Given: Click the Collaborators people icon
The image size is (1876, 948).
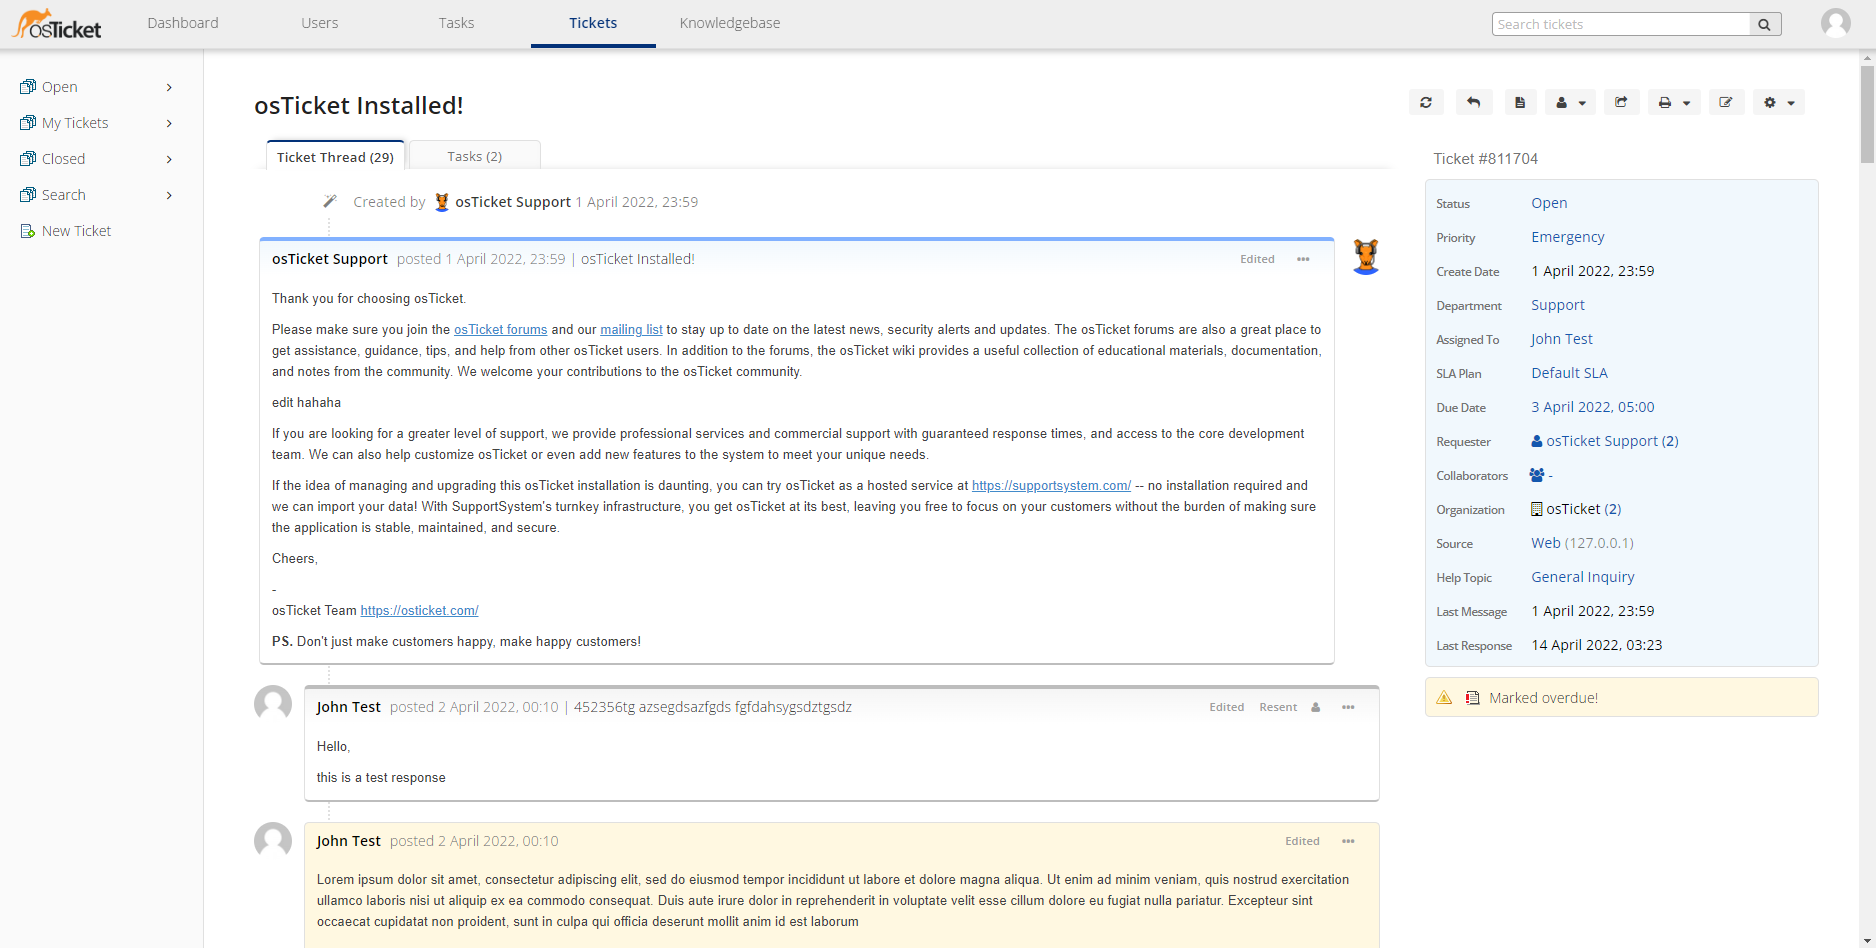Looking at the screenshot, I should [x=1537, y=474].
